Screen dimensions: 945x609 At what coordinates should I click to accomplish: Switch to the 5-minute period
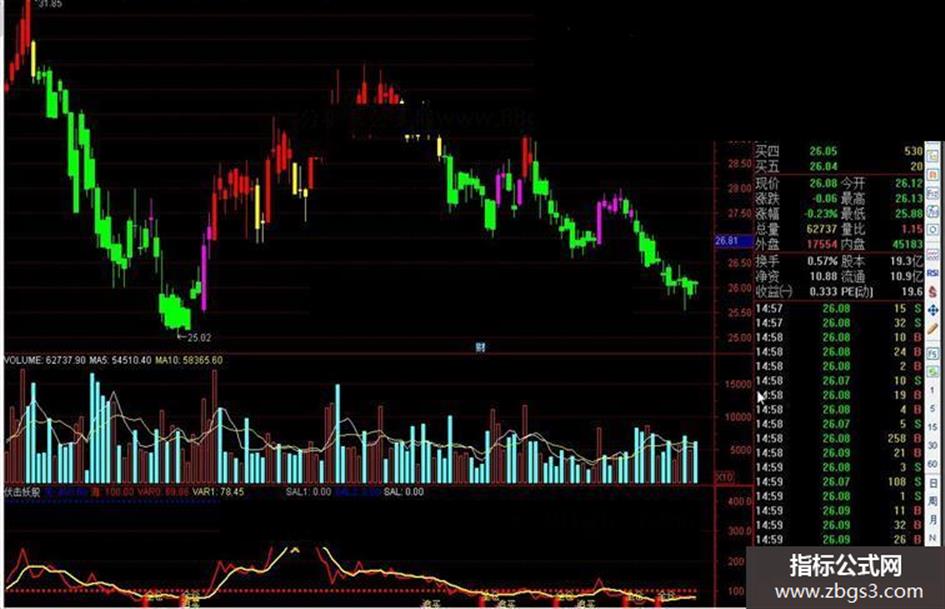[933, 409]
